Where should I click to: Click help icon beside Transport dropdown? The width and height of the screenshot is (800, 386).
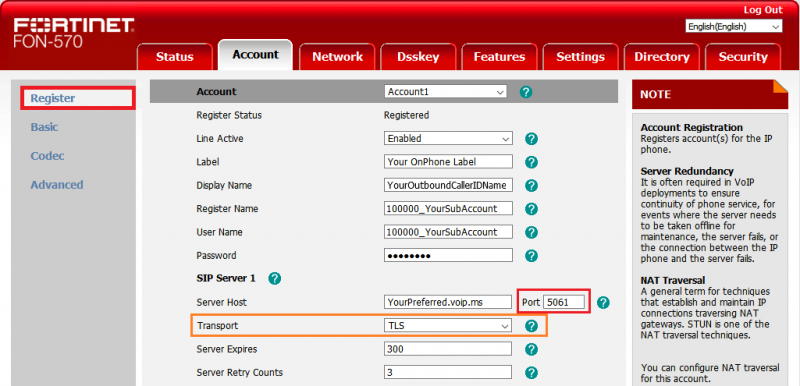pos(531,326)
